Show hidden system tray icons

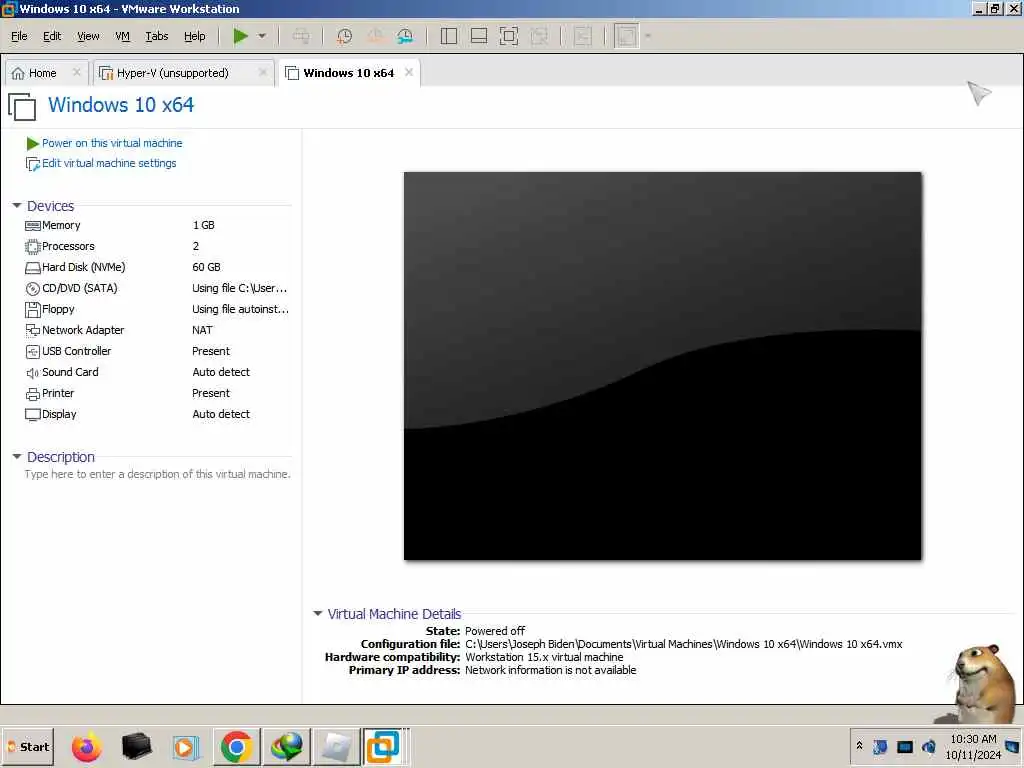click(x=859, y=746)
